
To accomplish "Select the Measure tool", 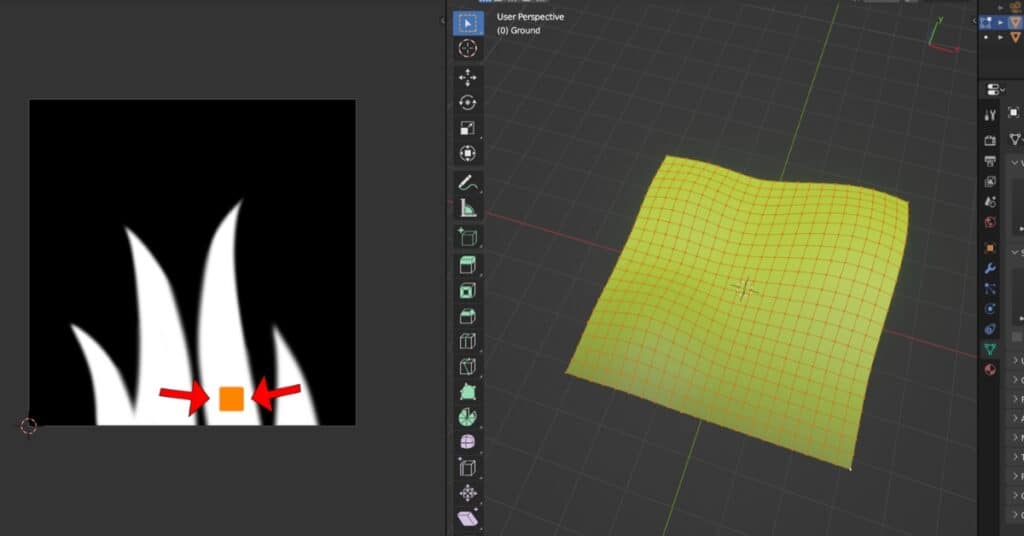I will pyautogui.click(x=468, y=208).
